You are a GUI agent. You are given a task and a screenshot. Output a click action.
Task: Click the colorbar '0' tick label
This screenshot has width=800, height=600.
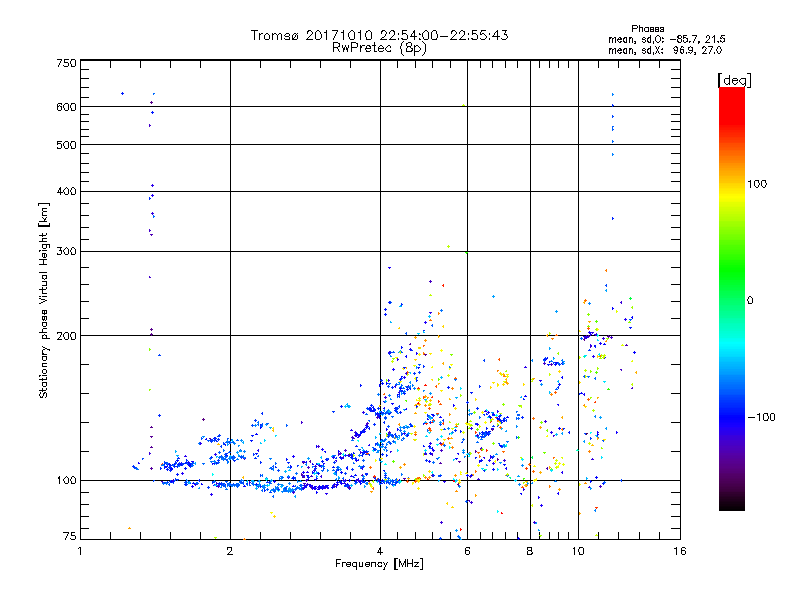(750, 300)
